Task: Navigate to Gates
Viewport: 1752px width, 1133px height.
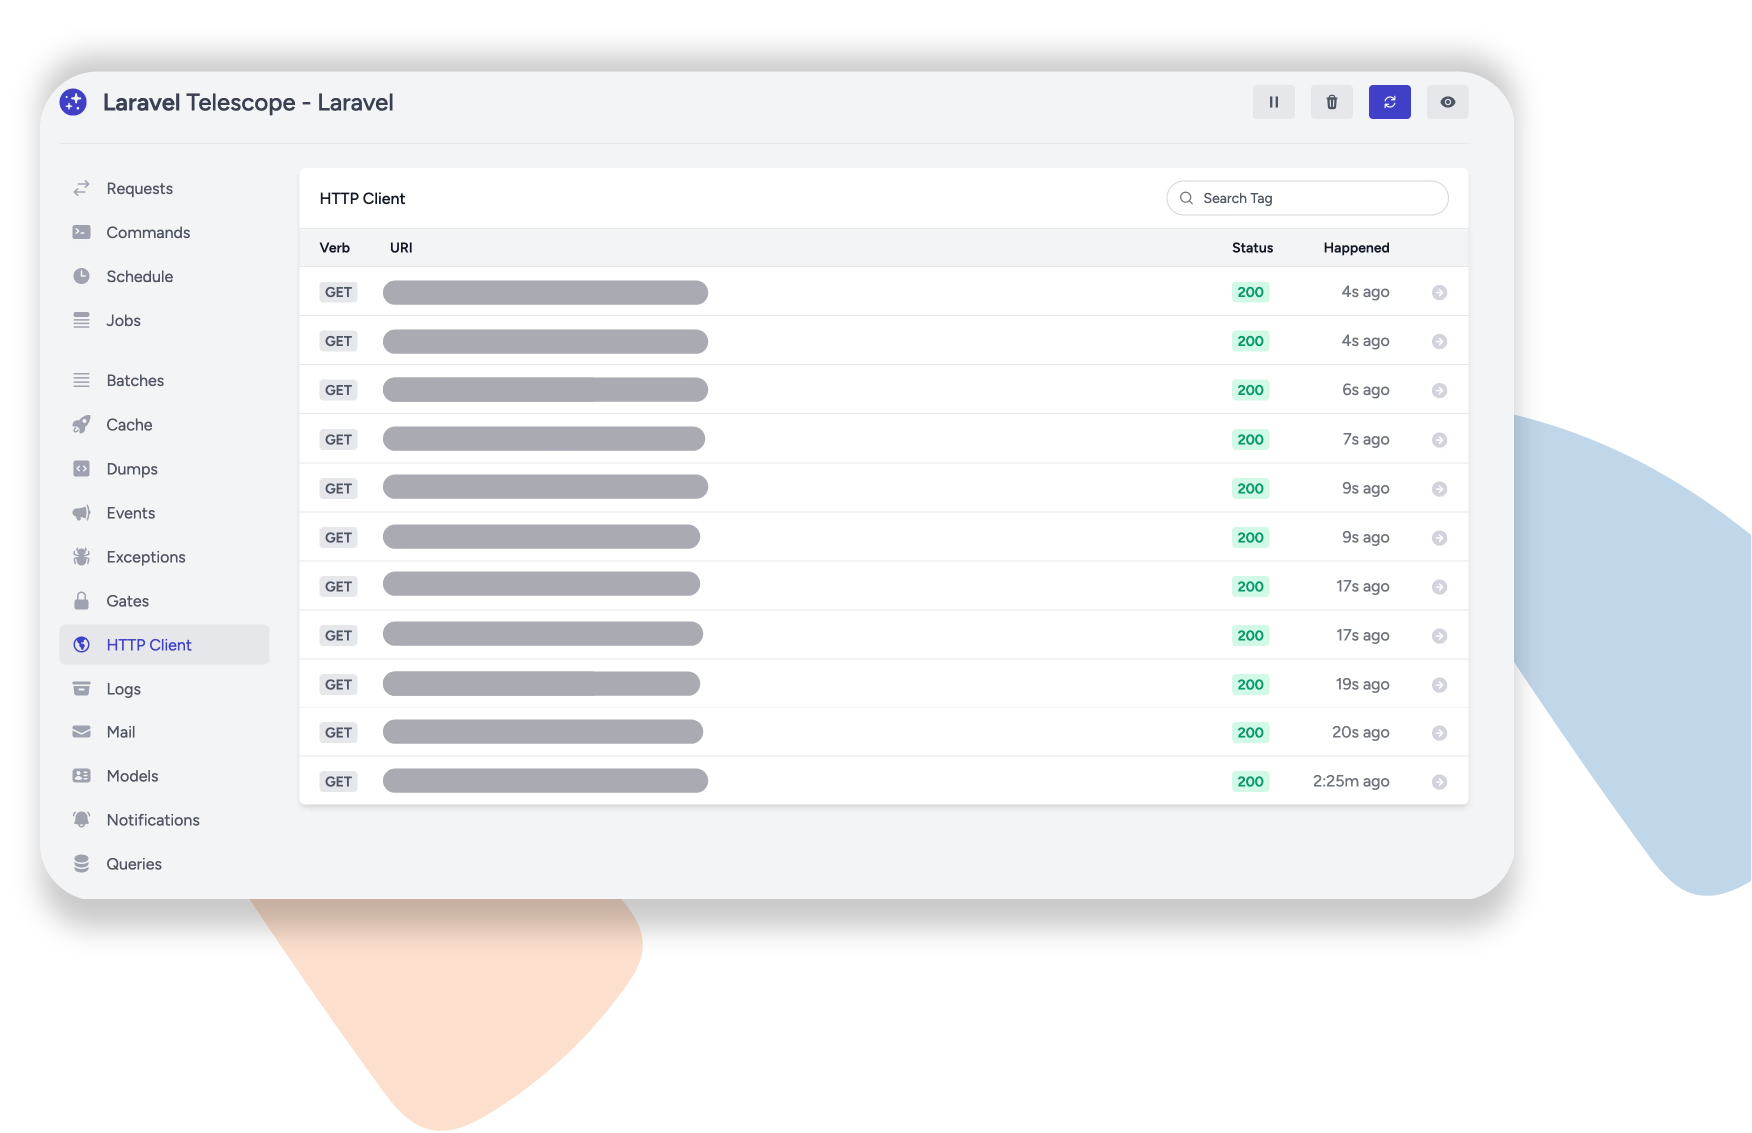Action: pyautogui.click(x=128, y=600)
